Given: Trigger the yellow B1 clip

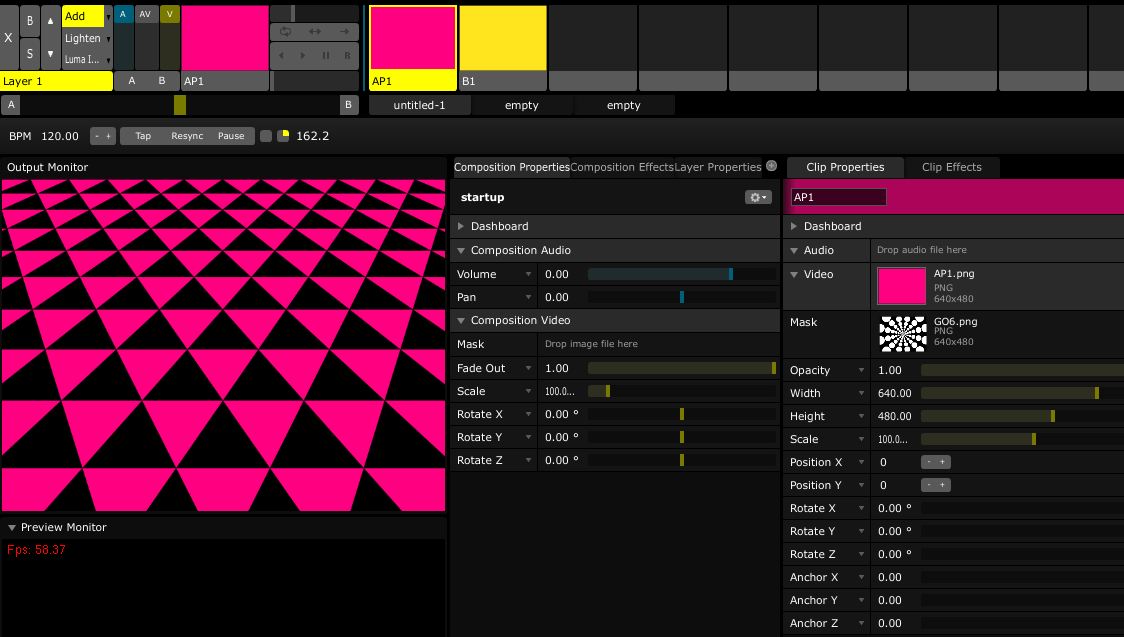Looking at the screenshot, I should click(x=503, y=39).
